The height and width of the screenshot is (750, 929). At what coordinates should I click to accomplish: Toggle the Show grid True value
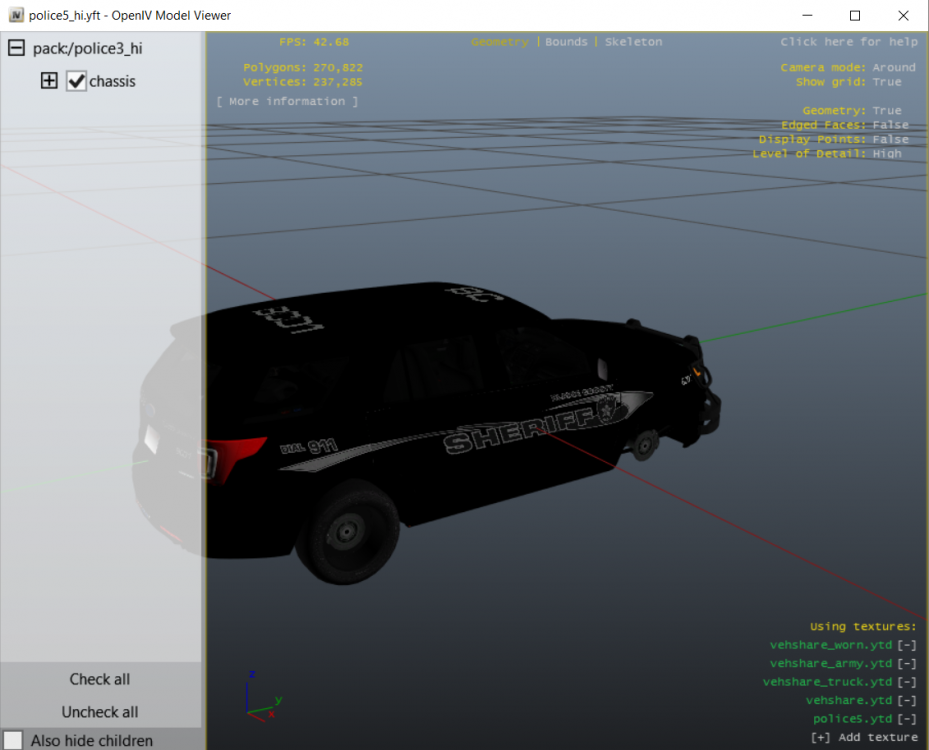pos(886,82)
